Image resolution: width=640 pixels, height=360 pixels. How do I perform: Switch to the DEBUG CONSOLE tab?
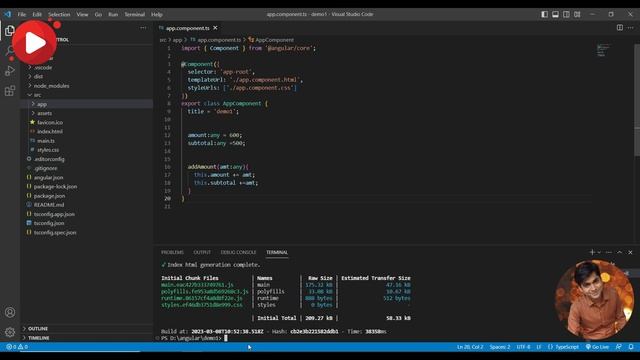(x=238, y=252)
